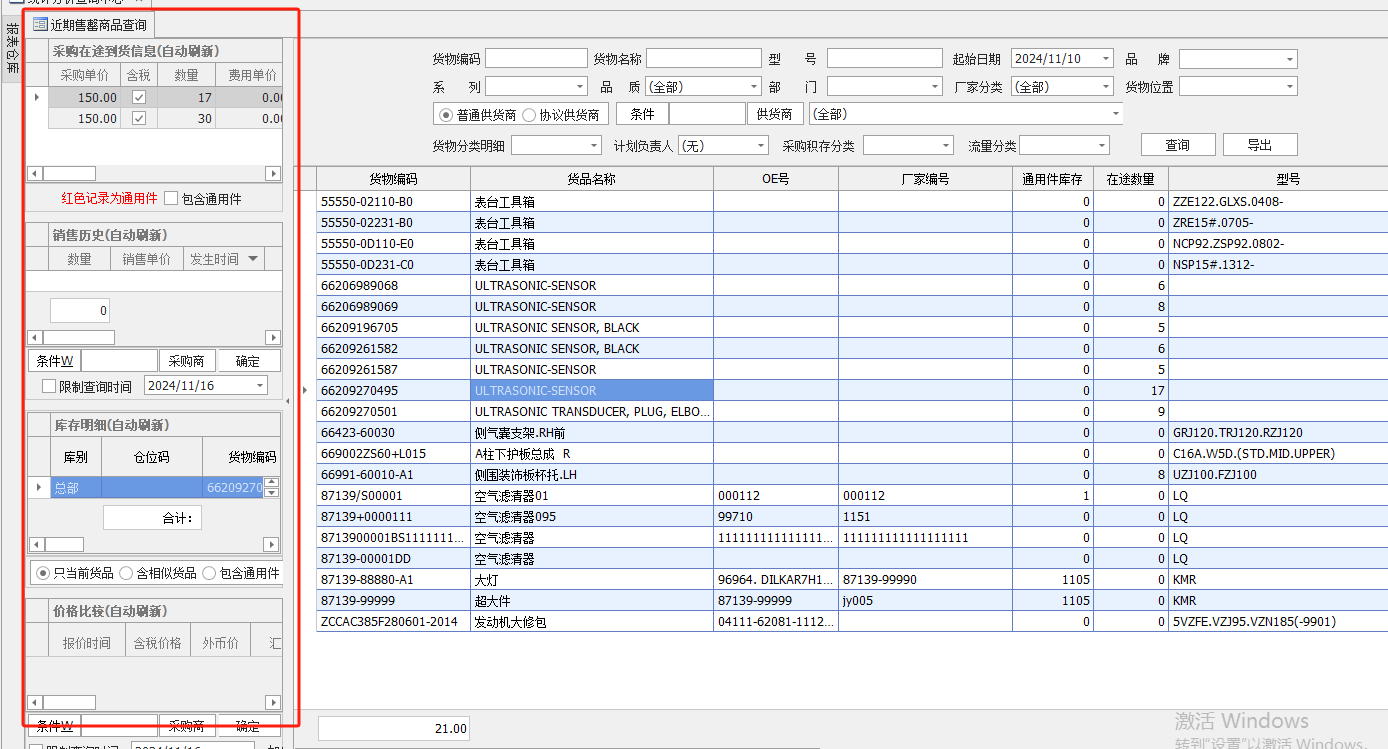Click the 空气滤清器095 cell

click(592, 517)
